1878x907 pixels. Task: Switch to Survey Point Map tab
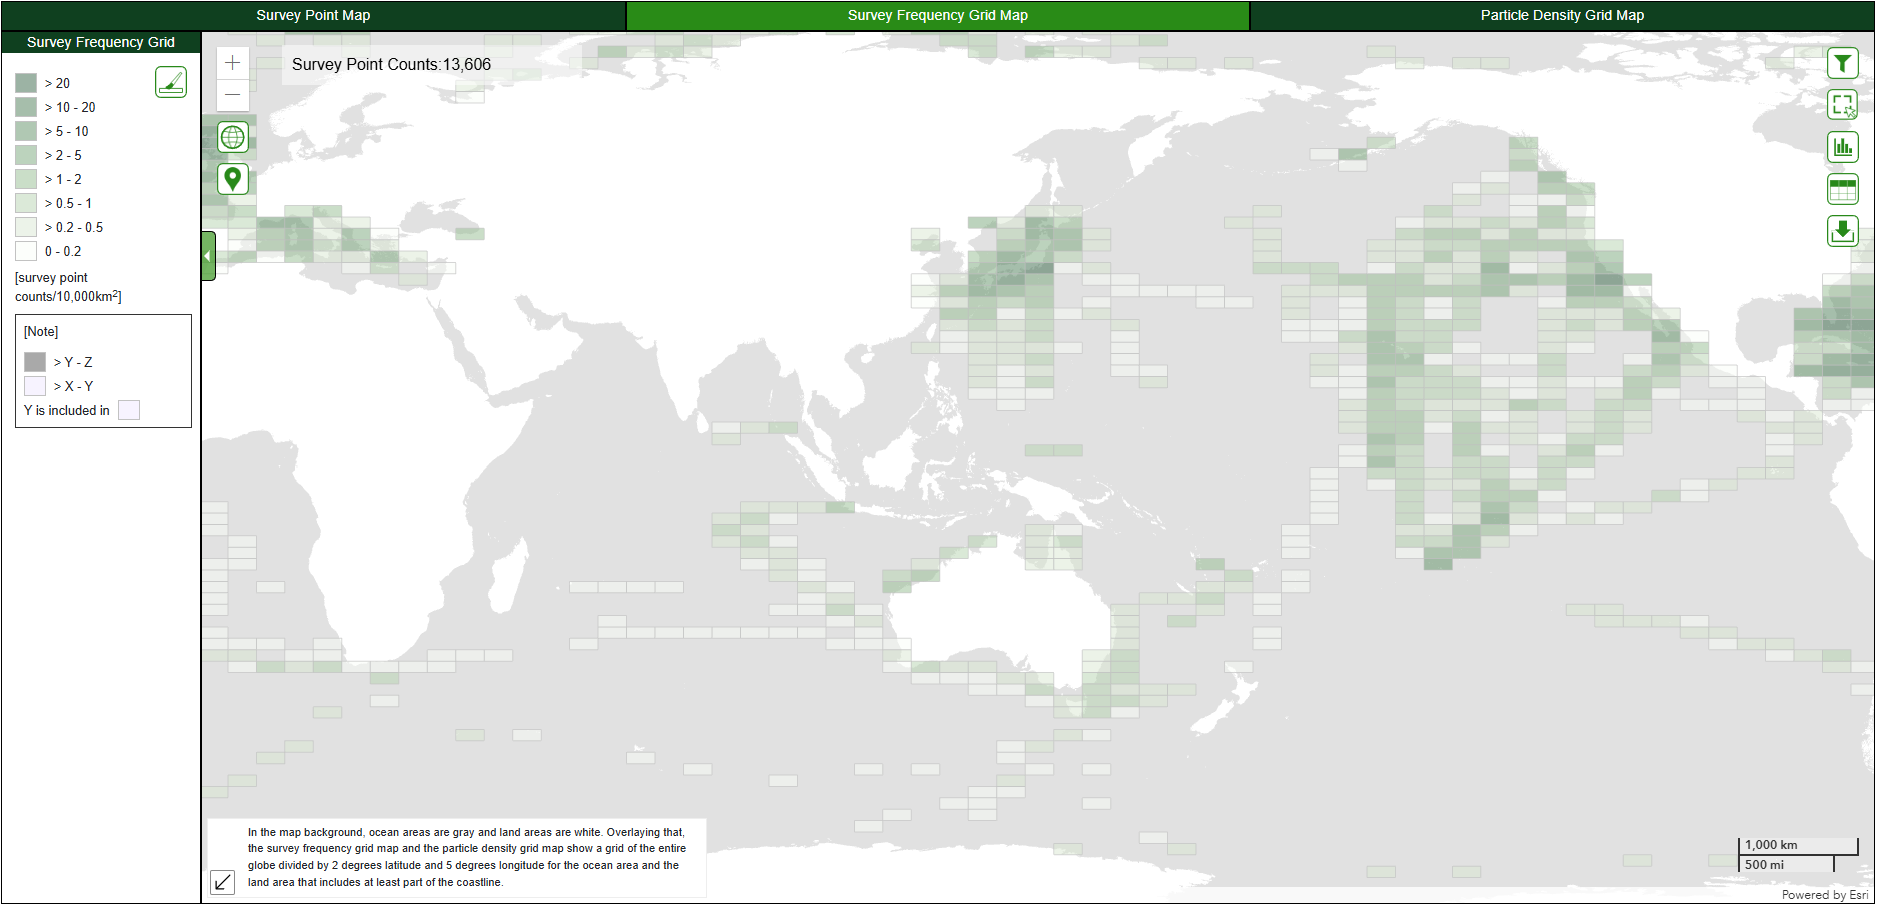pos(313,15)
